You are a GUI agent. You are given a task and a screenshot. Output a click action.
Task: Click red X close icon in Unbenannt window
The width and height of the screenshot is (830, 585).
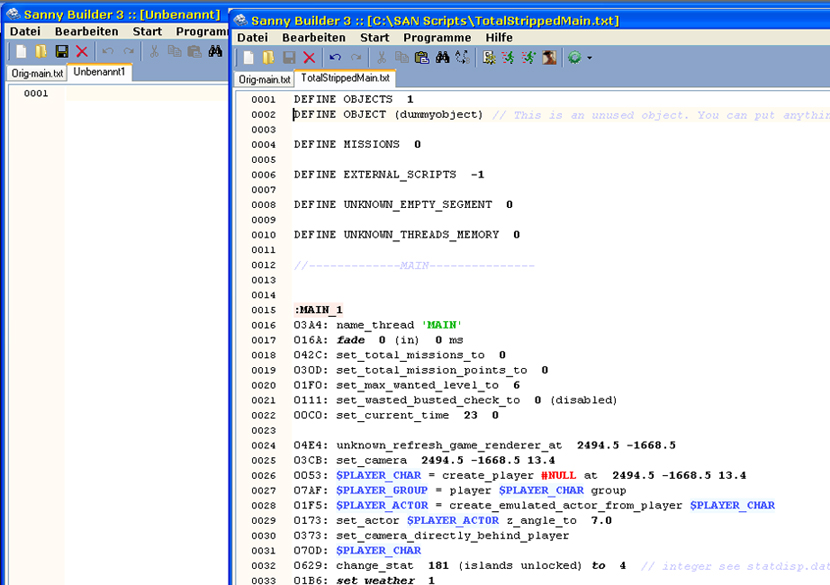[82, 51]
